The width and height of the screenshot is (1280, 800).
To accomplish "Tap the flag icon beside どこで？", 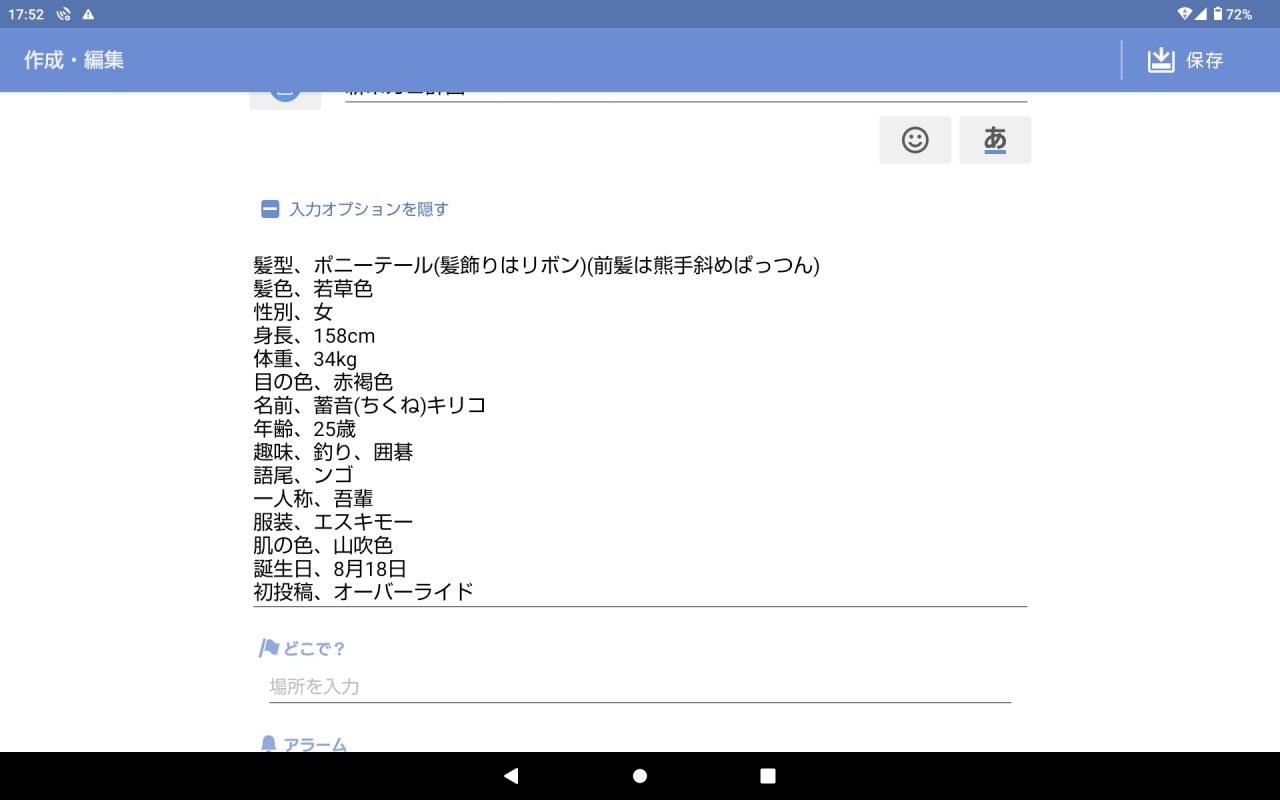I will point(268,648).
